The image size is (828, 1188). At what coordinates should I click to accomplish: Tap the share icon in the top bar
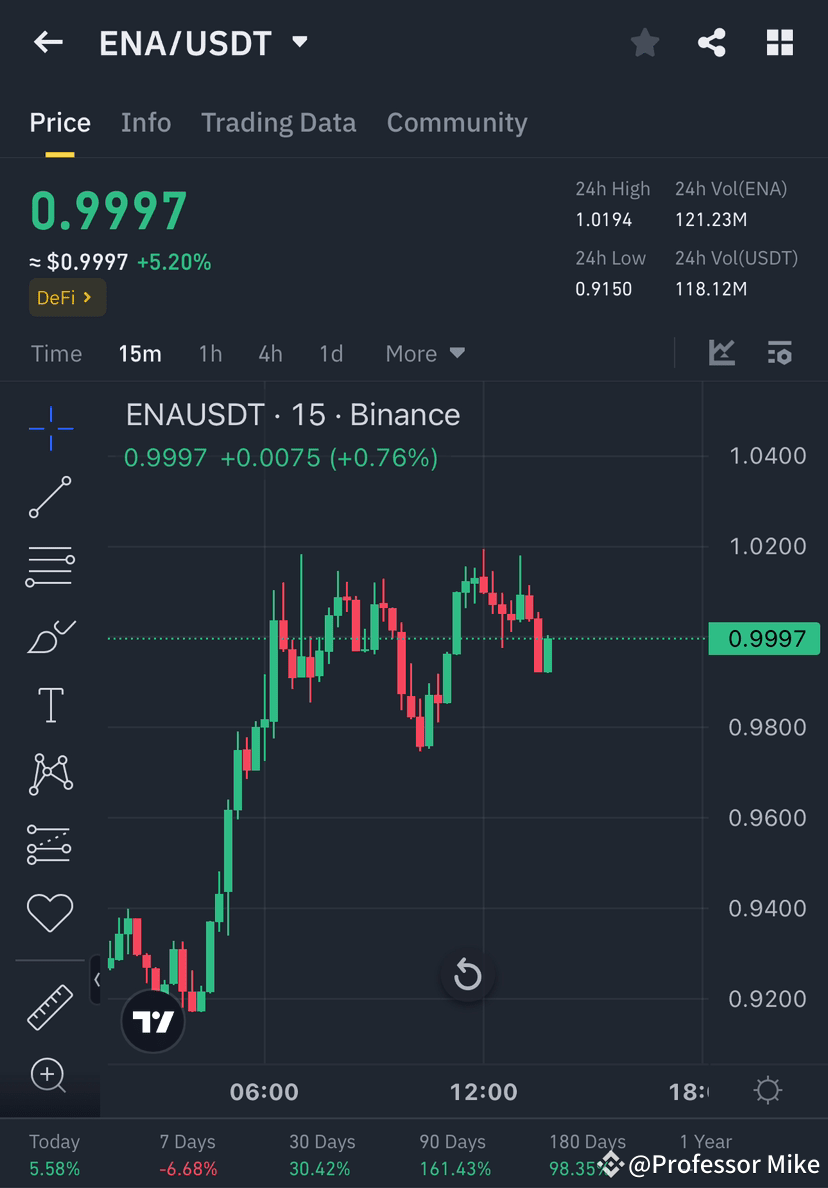point(712,42)
